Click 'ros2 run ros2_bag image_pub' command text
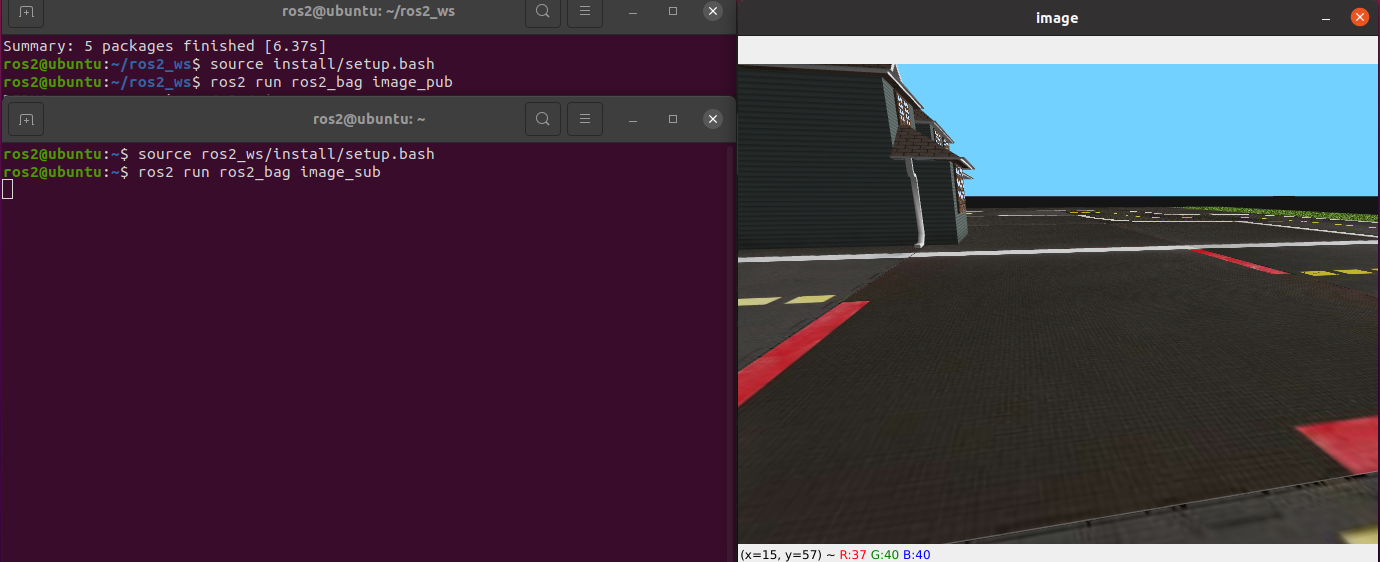 [331, 82]
